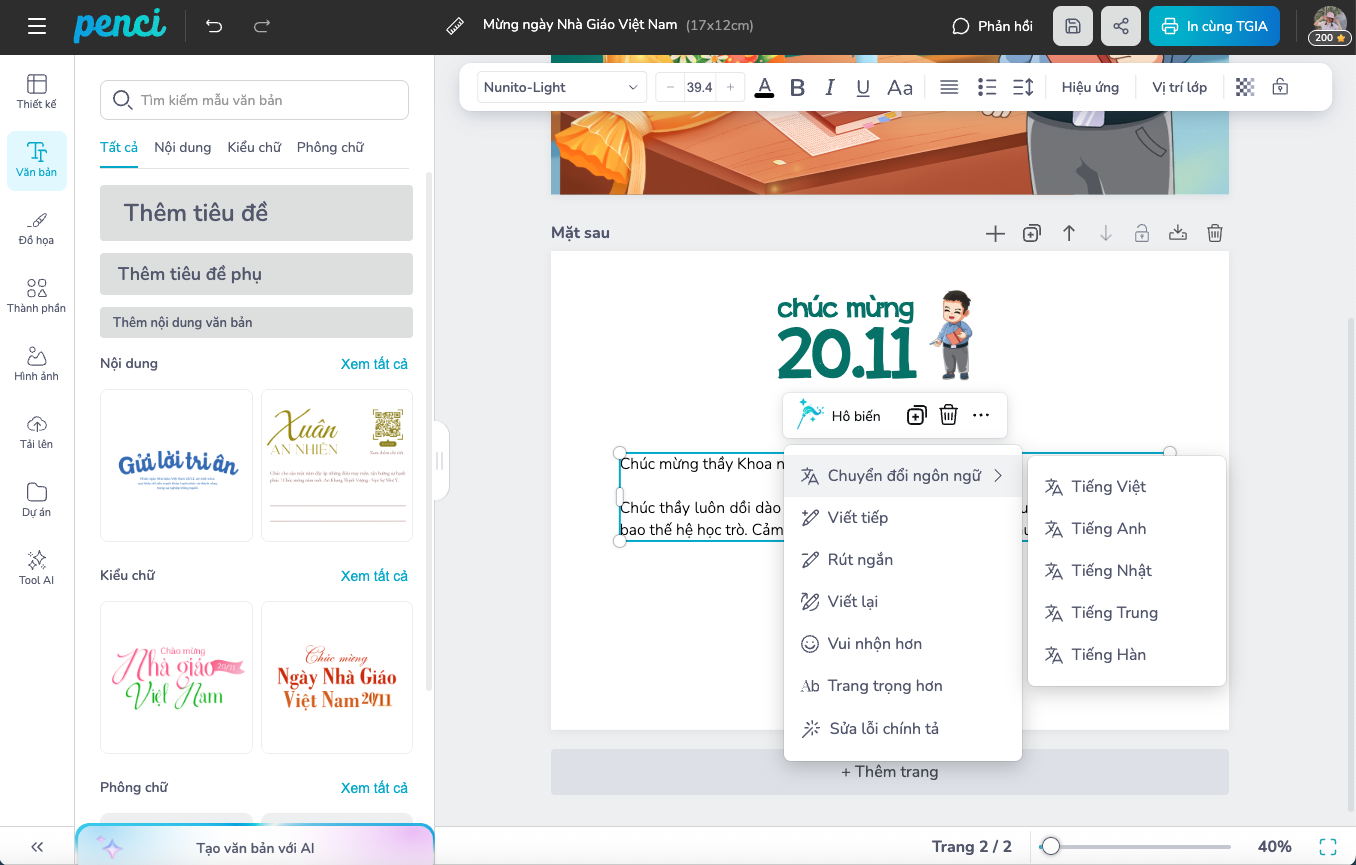Screen dimensions: 1356x865
Task: Open the text color picker
Action: (764, 87)
